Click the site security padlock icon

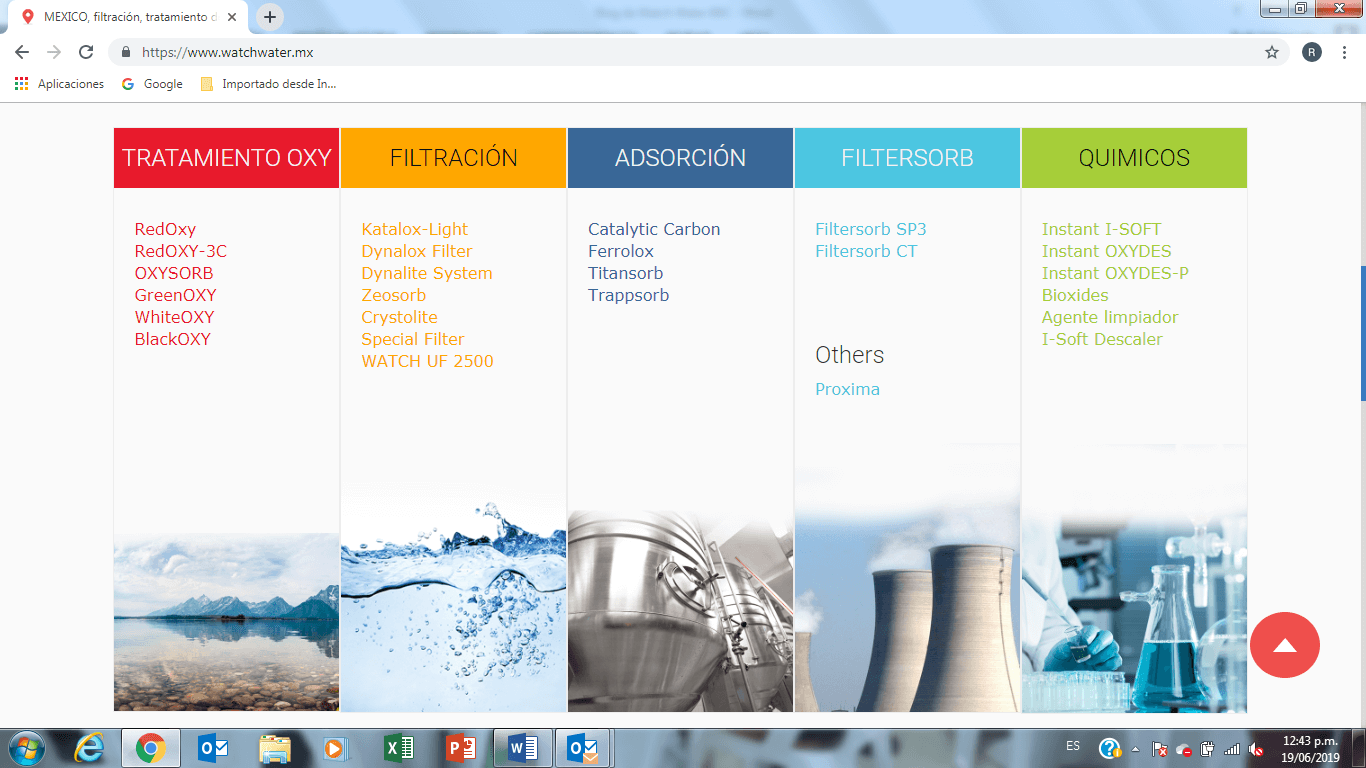(x=125, y=52)
